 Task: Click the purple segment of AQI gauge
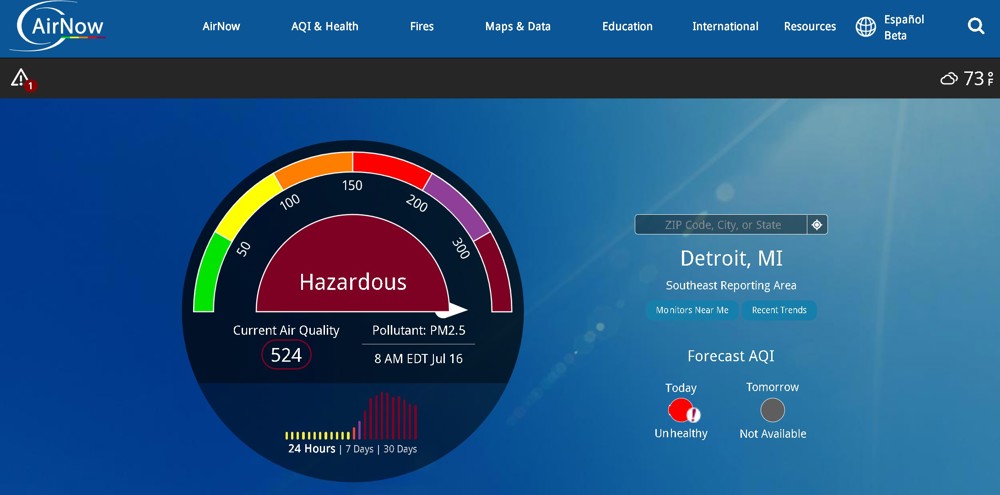pyautogui.click(x=457, y=205)
